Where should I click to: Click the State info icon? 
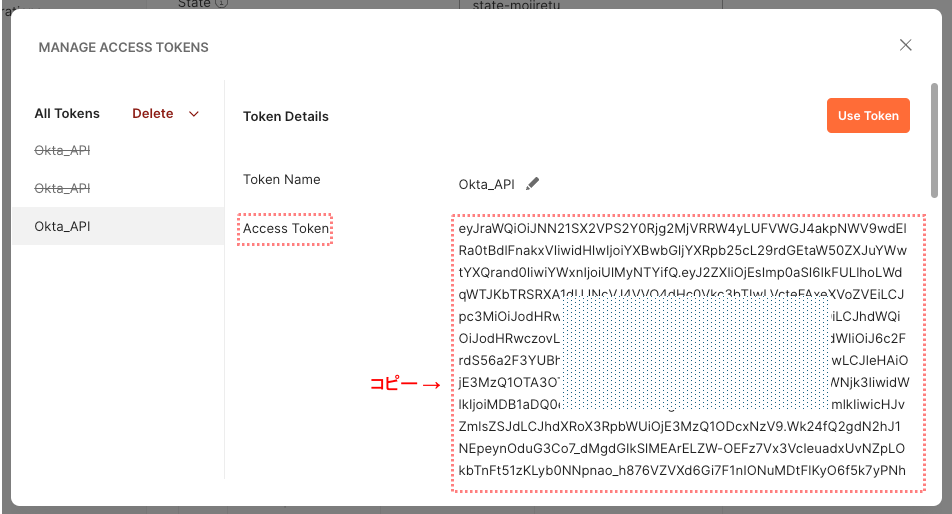pyautogui.click(x=221, y=3)
